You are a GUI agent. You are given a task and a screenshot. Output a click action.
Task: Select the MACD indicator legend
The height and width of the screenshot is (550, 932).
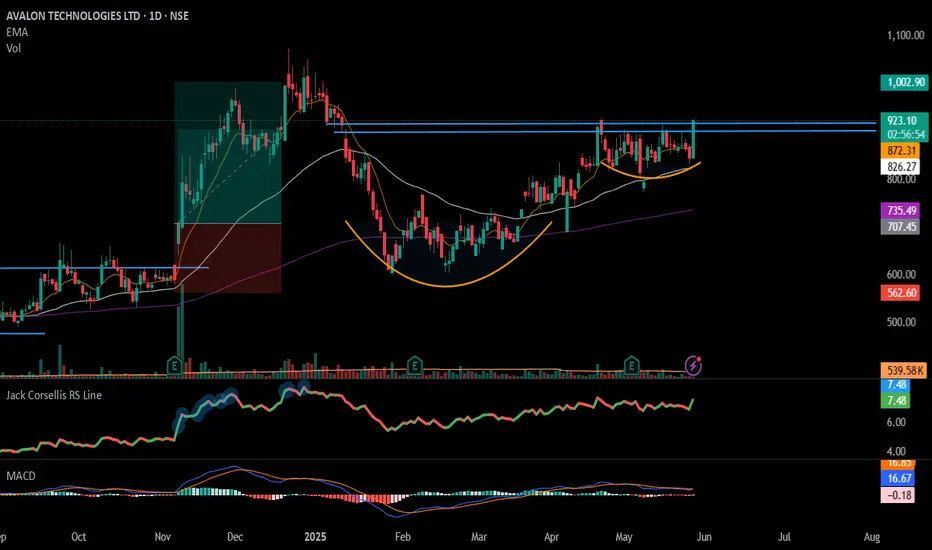[21, 476]
